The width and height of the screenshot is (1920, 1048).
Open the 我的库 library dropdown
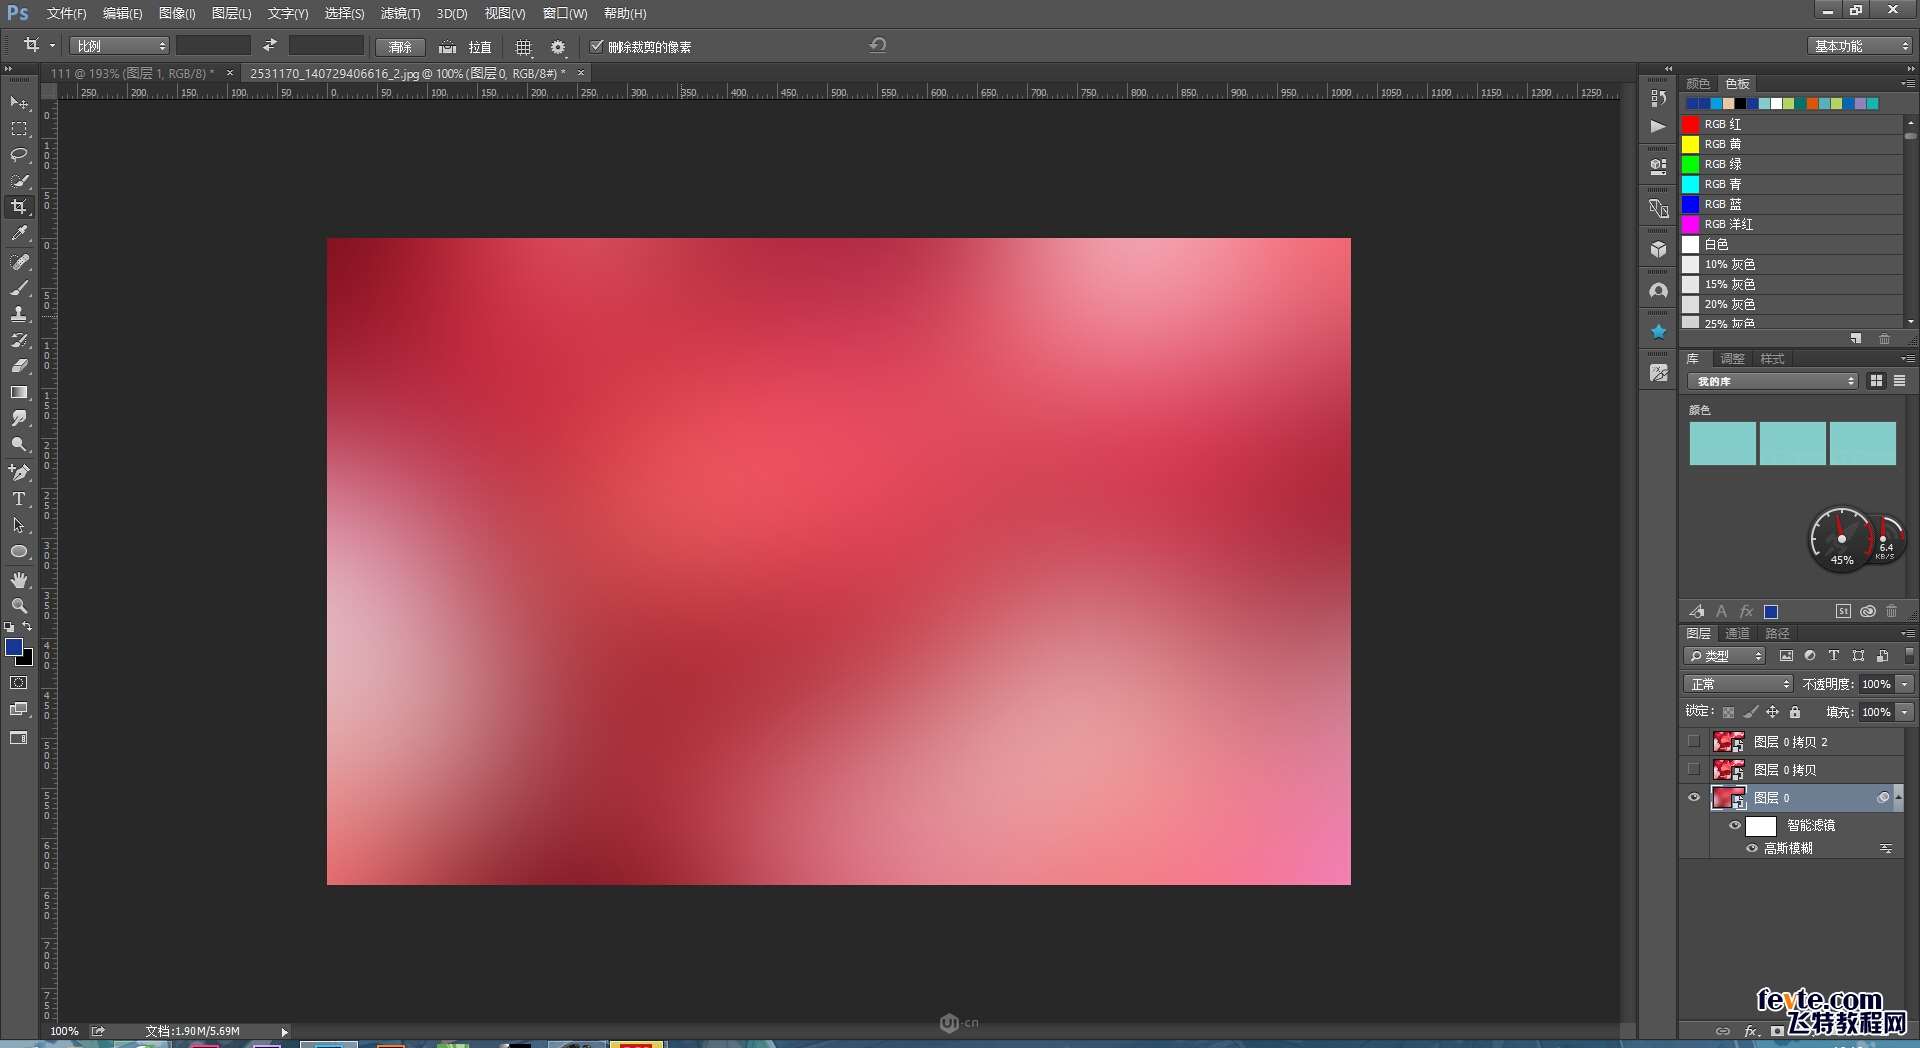(x=1772, y=381)
